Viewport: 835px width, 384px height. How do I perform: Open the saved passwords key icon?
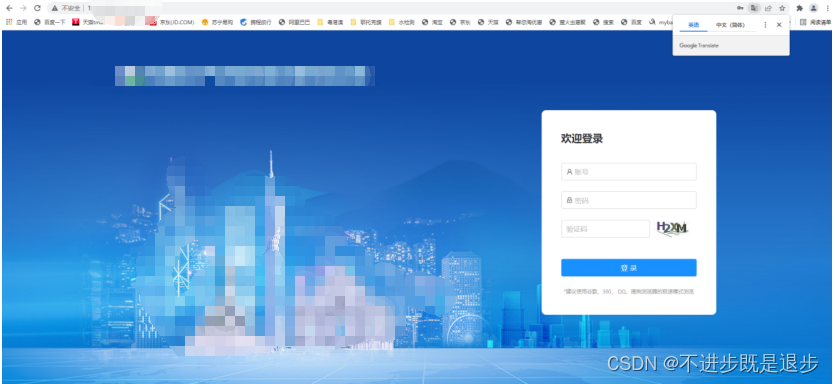(x=740, y=8)
